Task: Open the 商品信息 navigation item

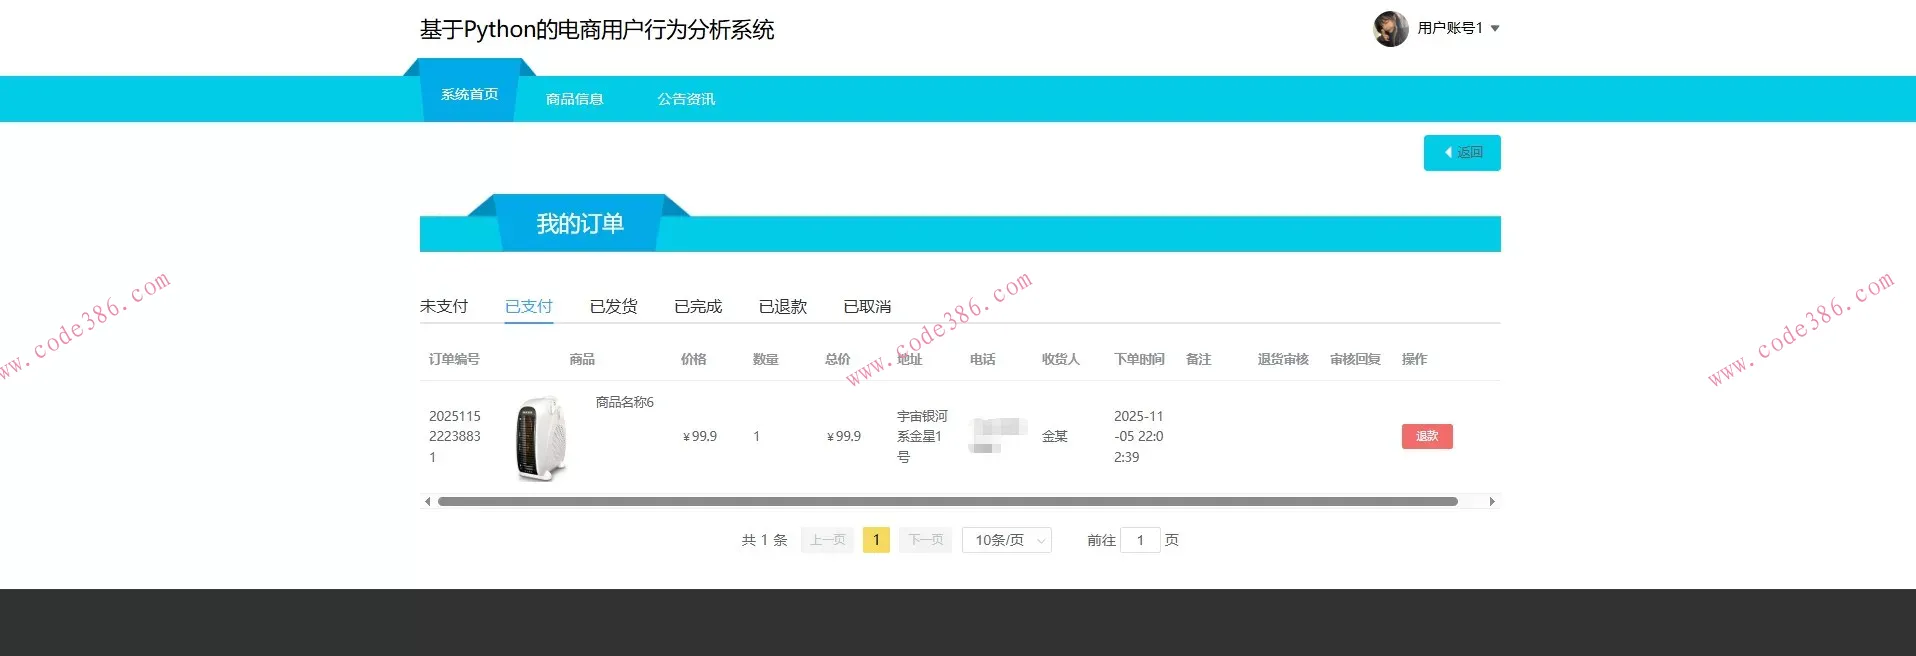Action: (574, 99)
